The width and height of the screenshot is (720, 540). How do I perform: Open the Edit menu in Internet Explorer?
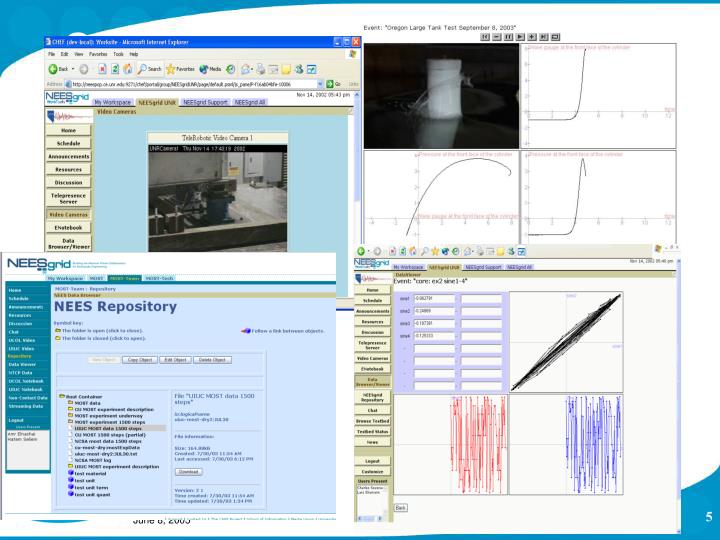point(64,54)
